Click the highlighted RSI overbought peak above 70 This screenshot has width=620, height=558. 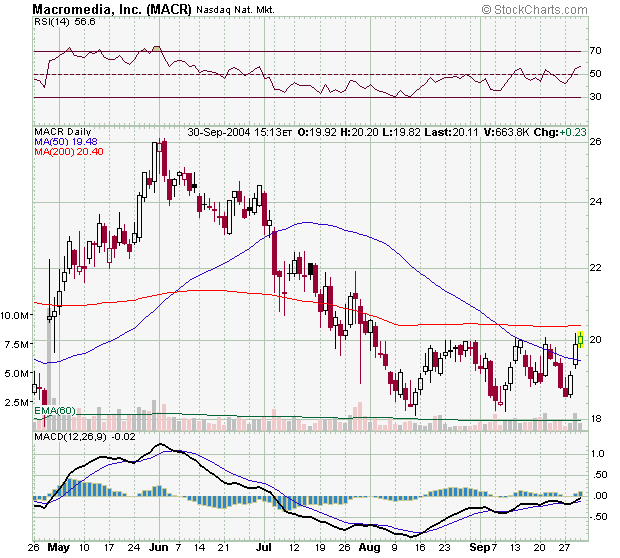[157, 48]
